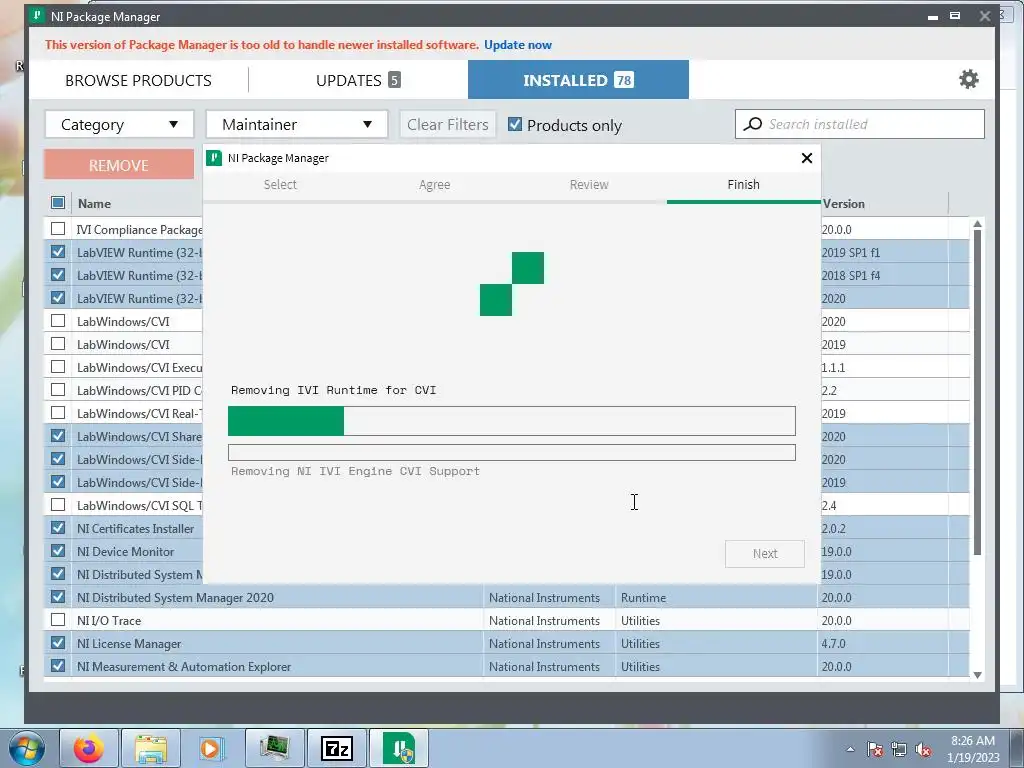Close the NI Package Manager progress dialog
Viewport: 1024px width, 768px height.
pos(807,158)
